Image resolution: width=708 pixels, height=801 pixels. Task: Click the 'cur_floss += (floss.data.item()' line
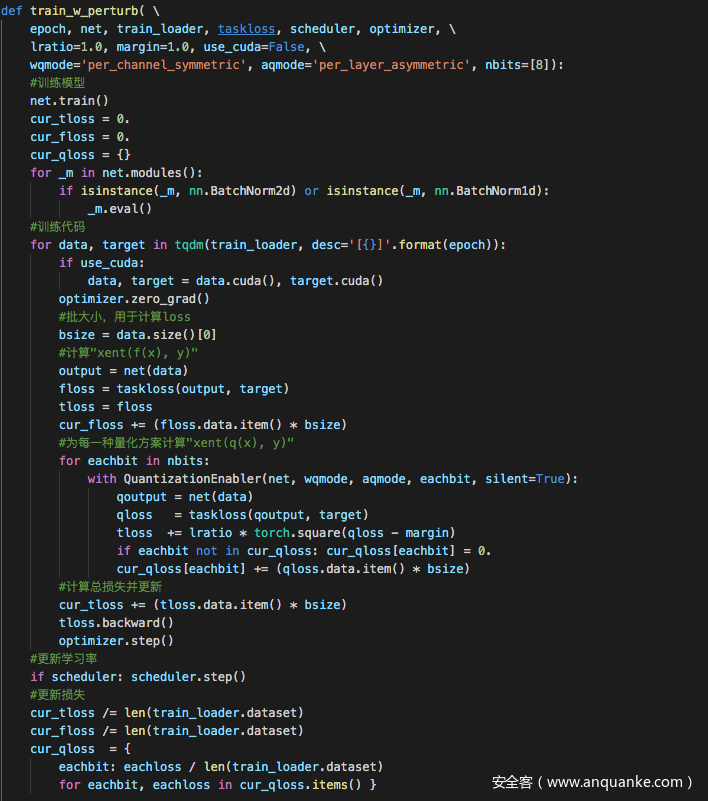tap(203, 425)
